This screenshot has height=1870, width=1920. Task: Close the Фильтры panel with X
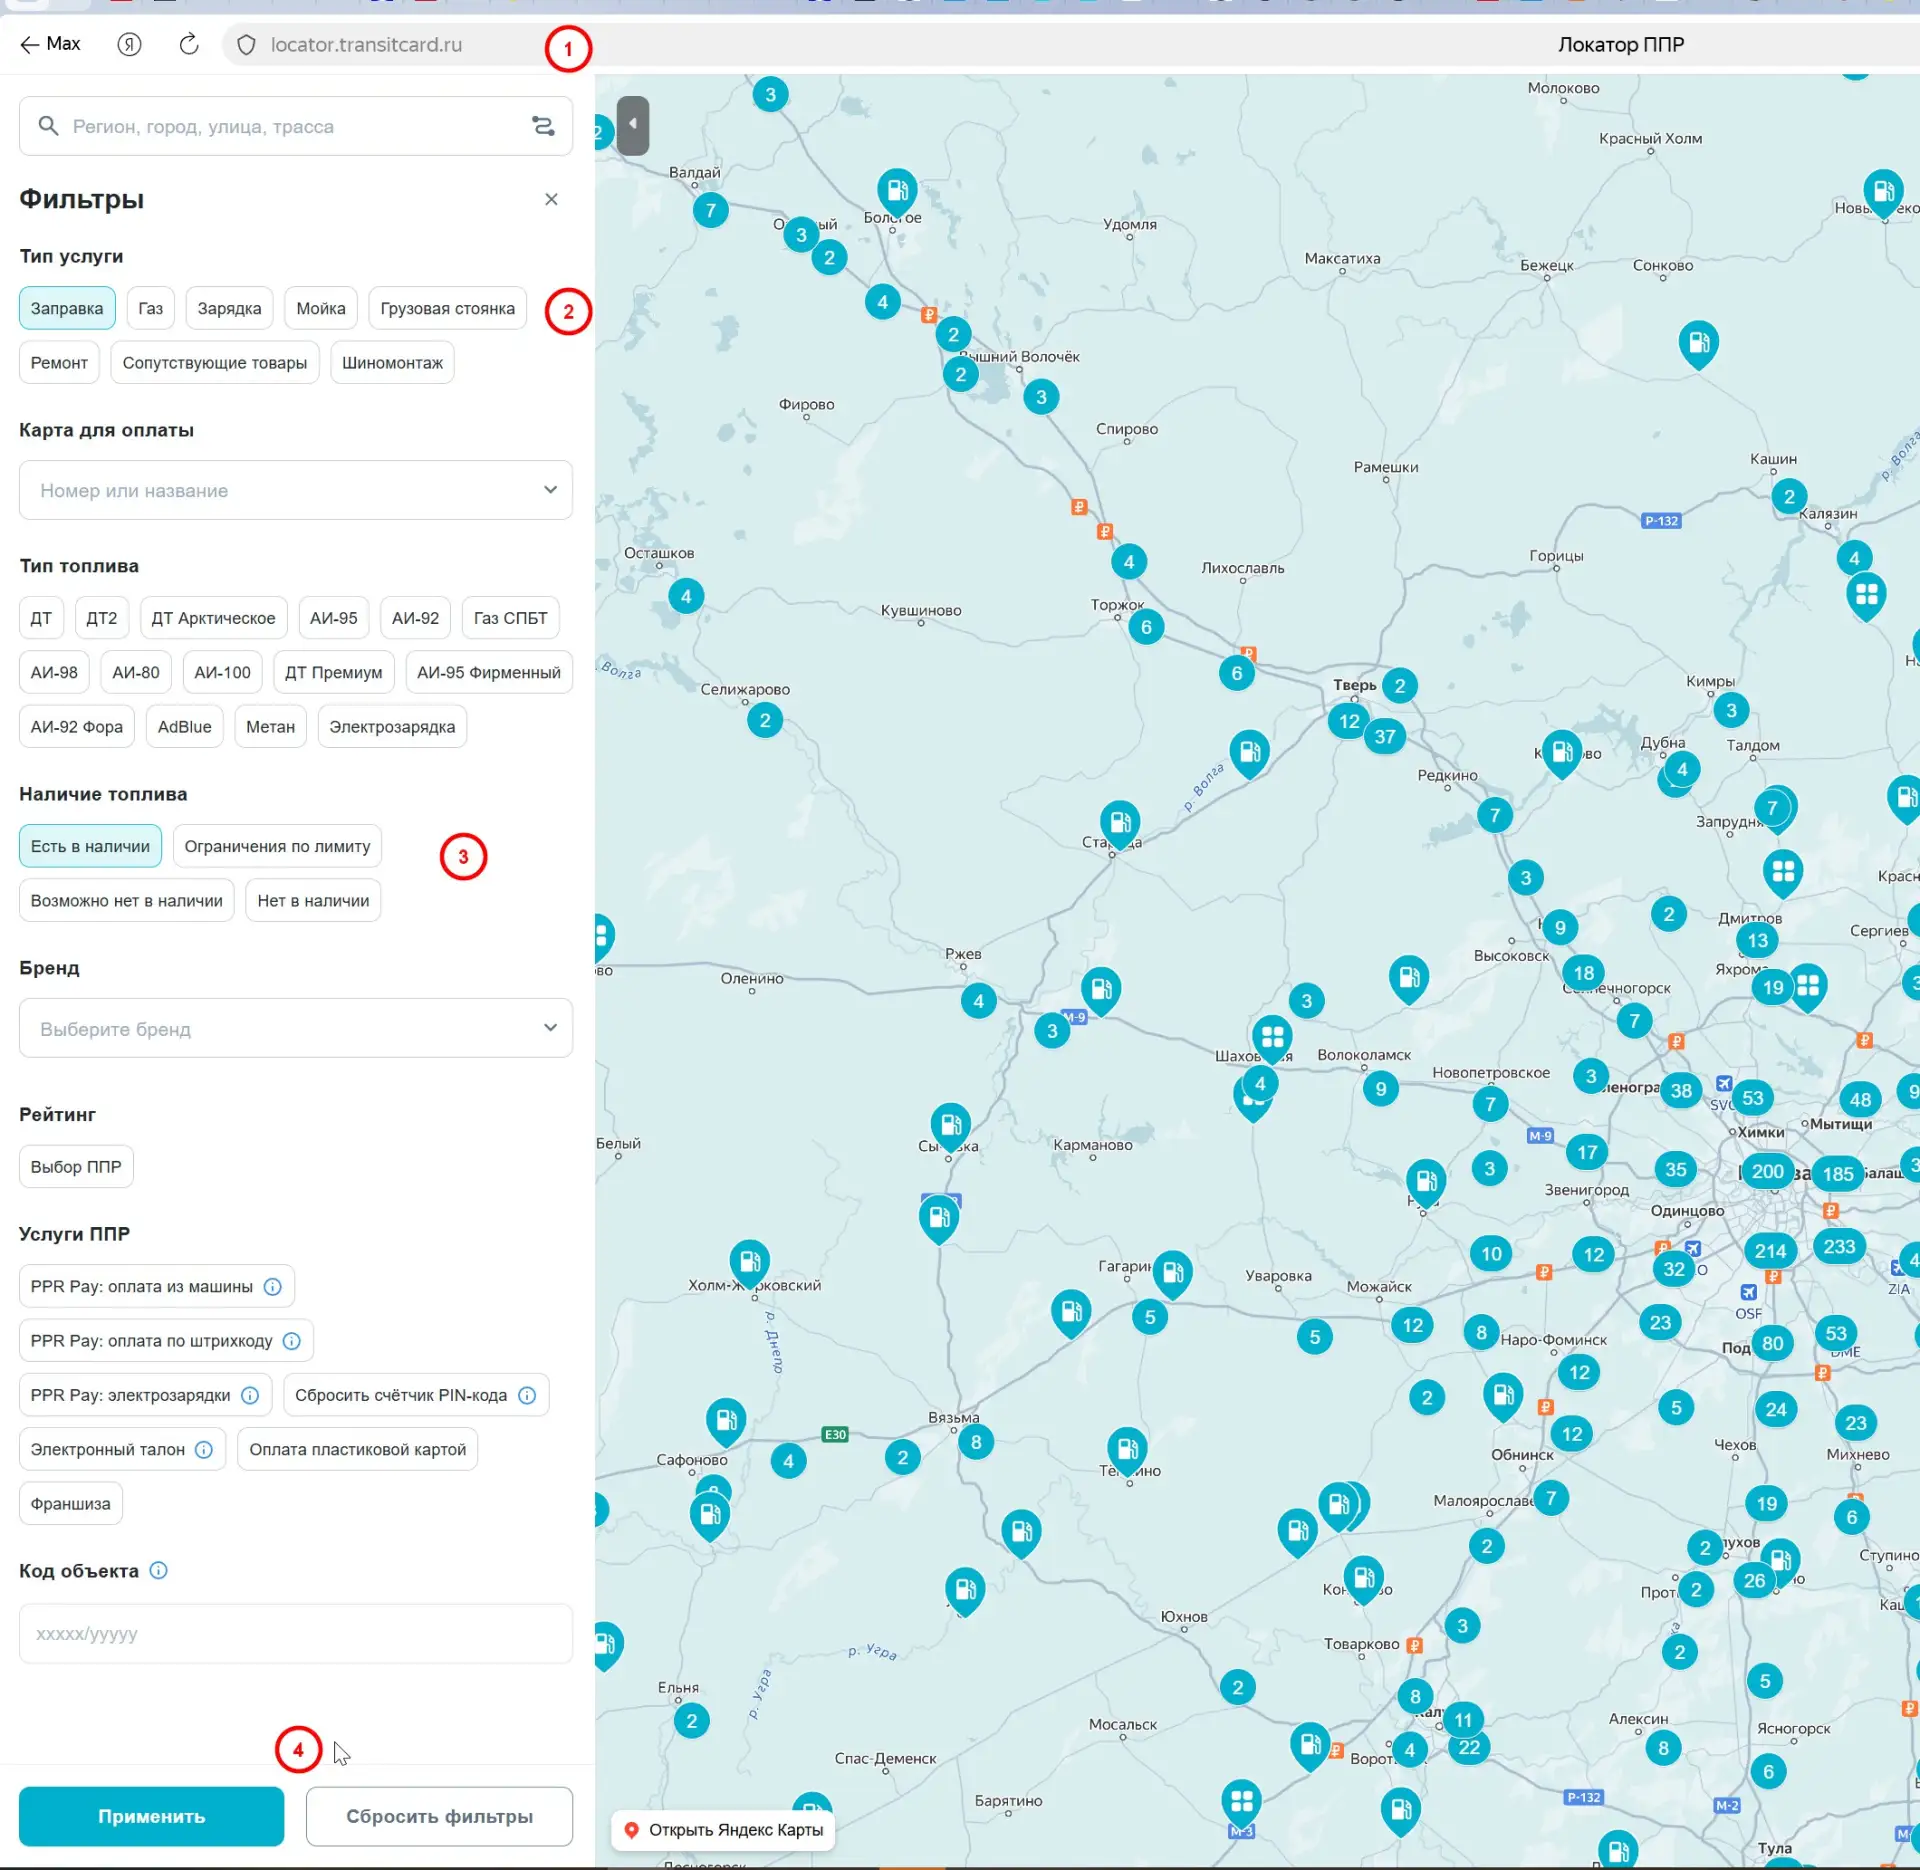pos(551,199)
